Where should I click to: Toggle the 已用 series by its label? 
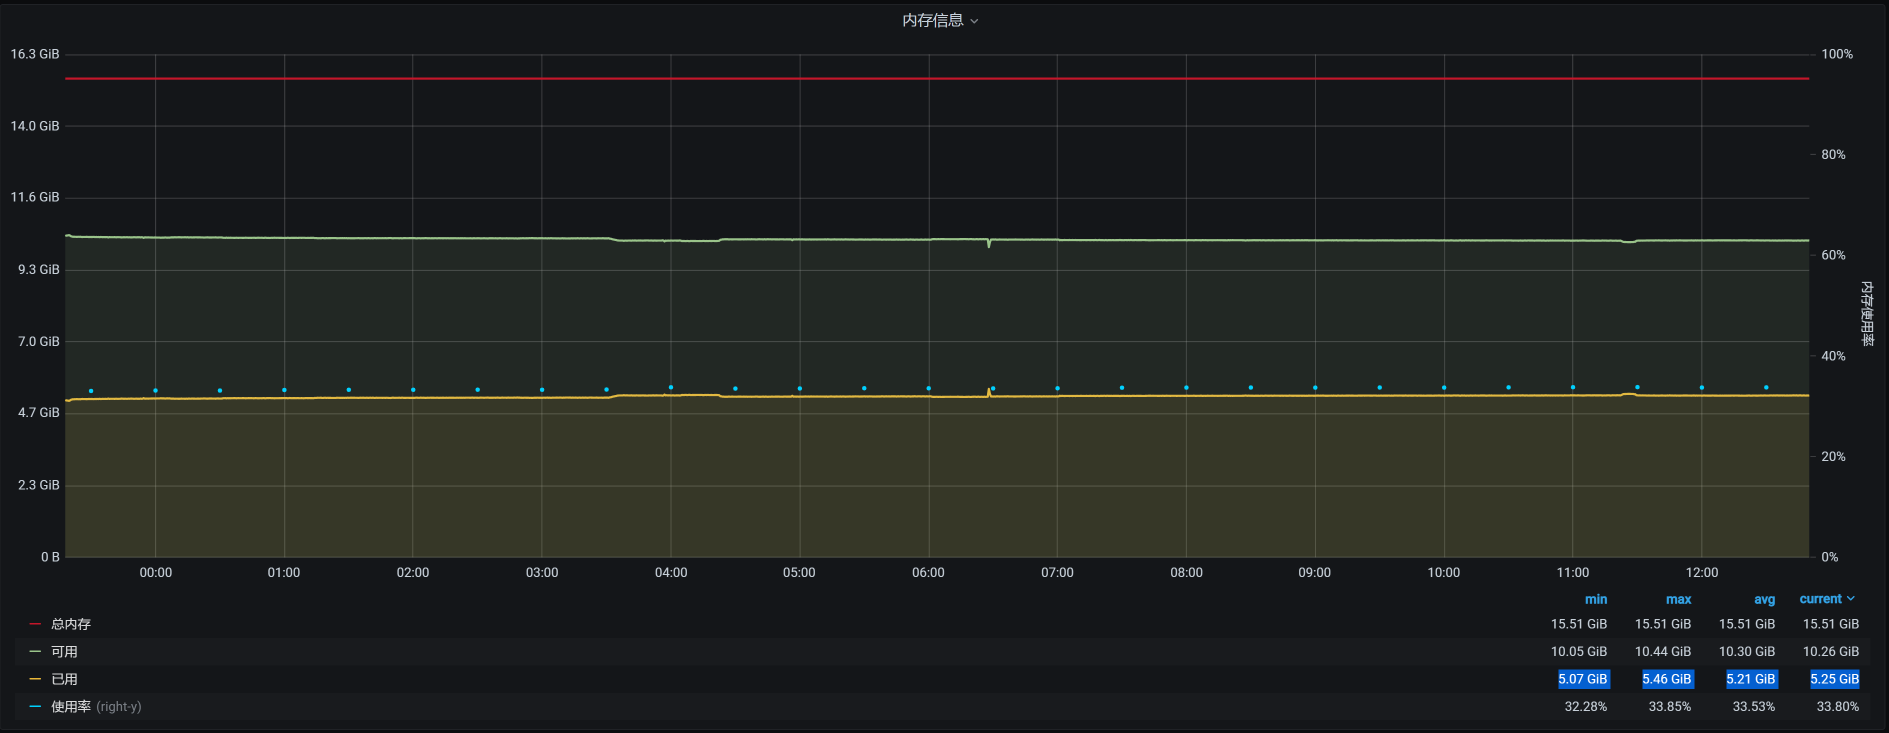(64, 679)
